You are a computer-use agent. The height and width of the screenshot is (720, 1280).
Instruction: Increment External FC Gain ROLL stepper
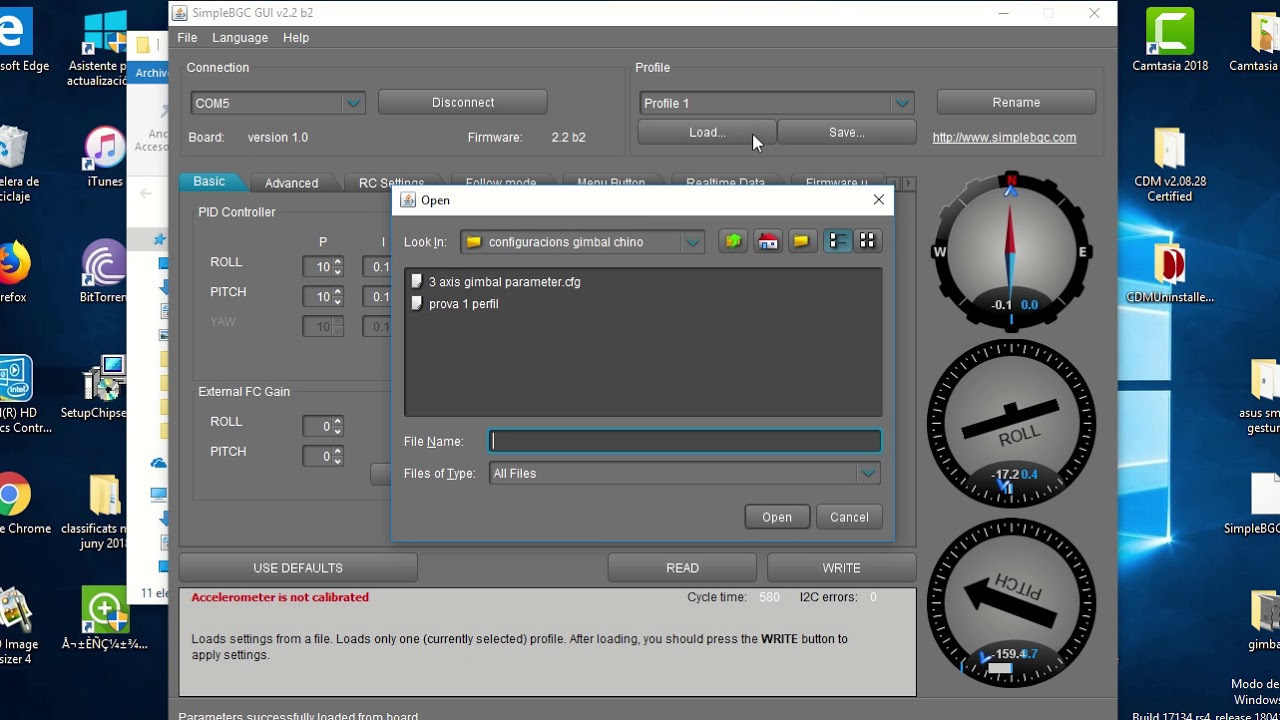tap(338, 421)
